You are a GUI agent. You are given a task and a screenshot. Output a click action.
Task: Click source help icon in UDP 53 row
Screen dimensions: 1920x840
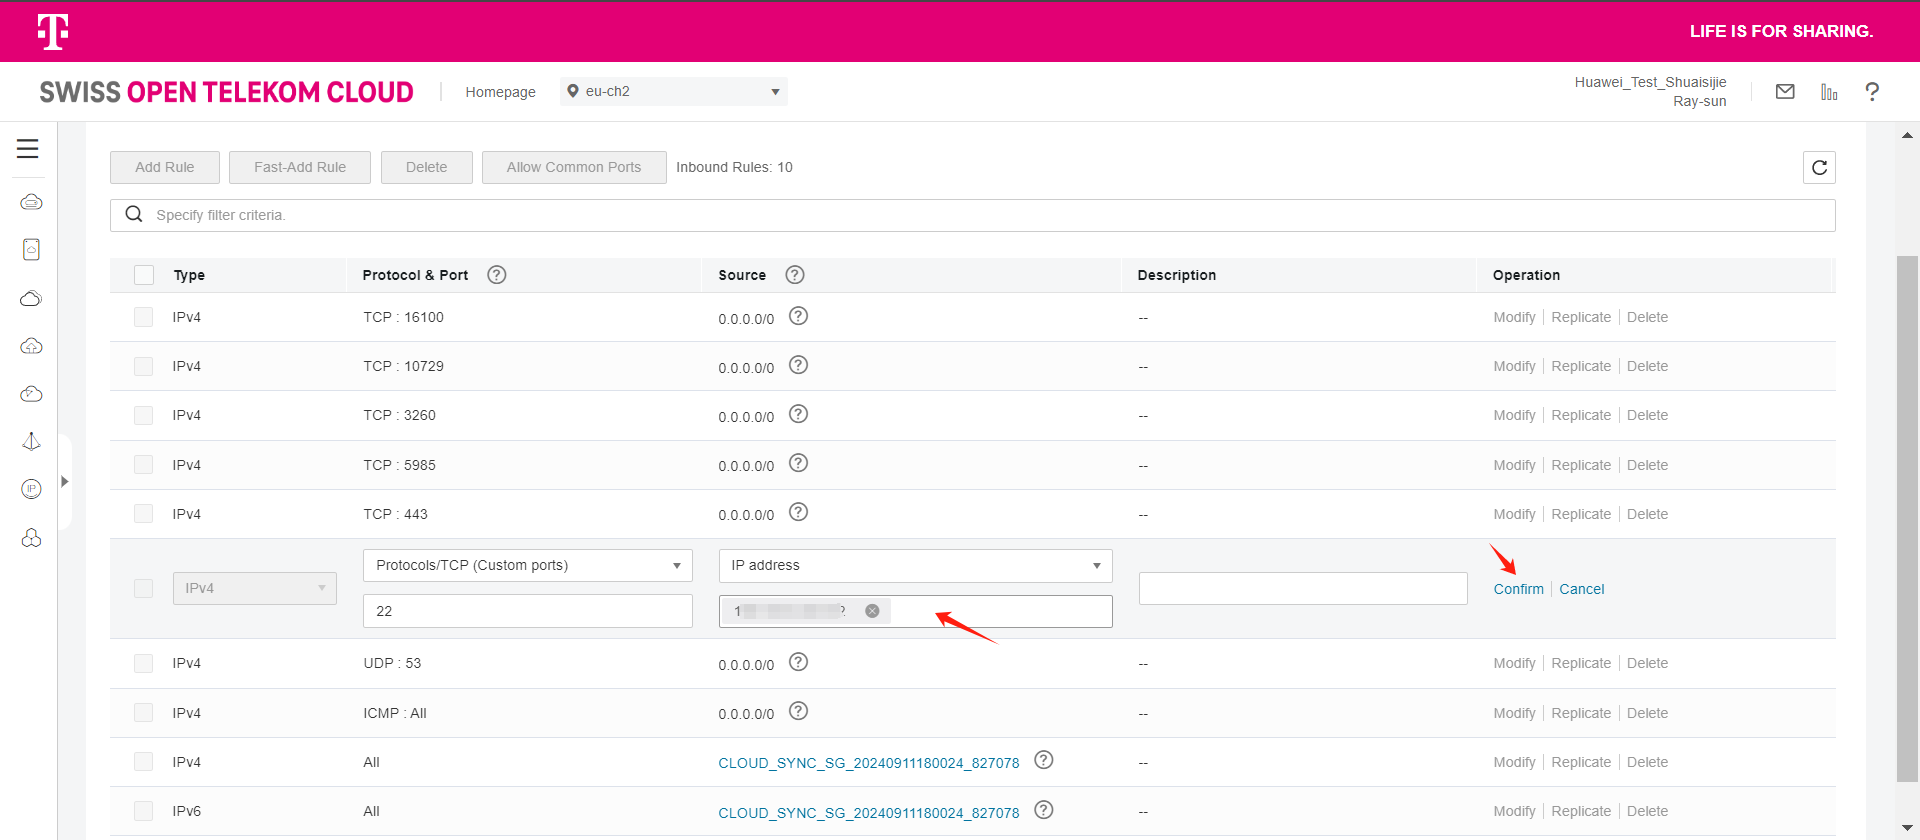click(x=798, y=662)
